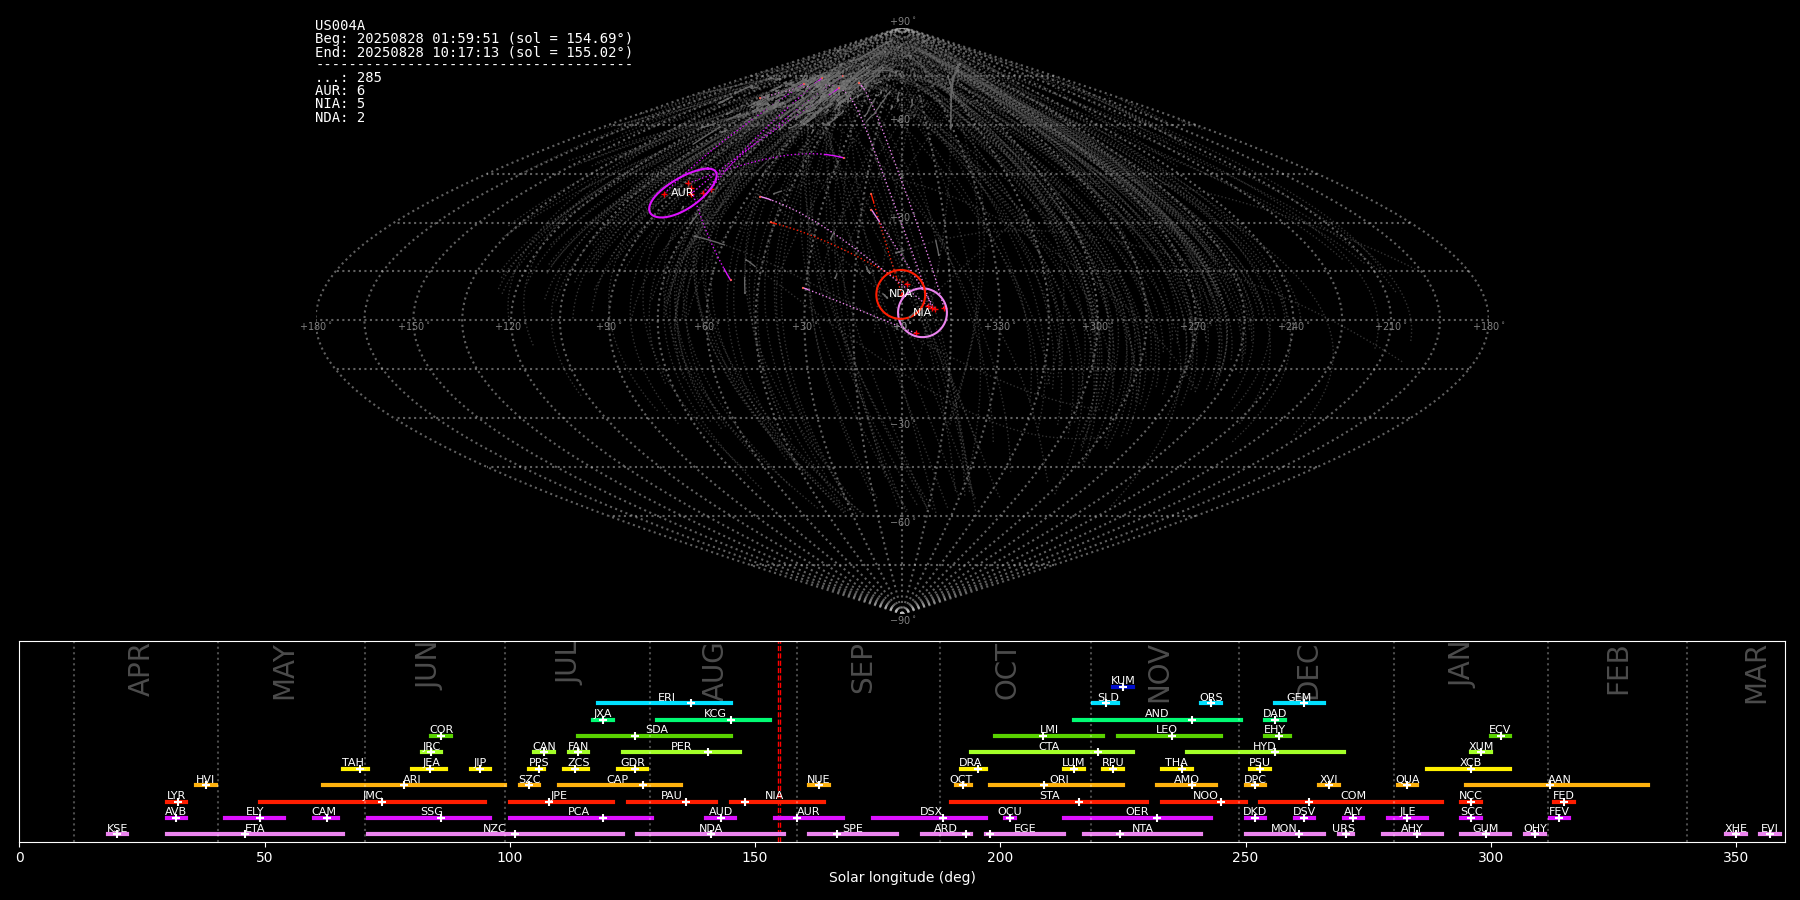The image size is (1800, 900).
Task: Select the ARI shower label
Action: click(x=412, y=780)
